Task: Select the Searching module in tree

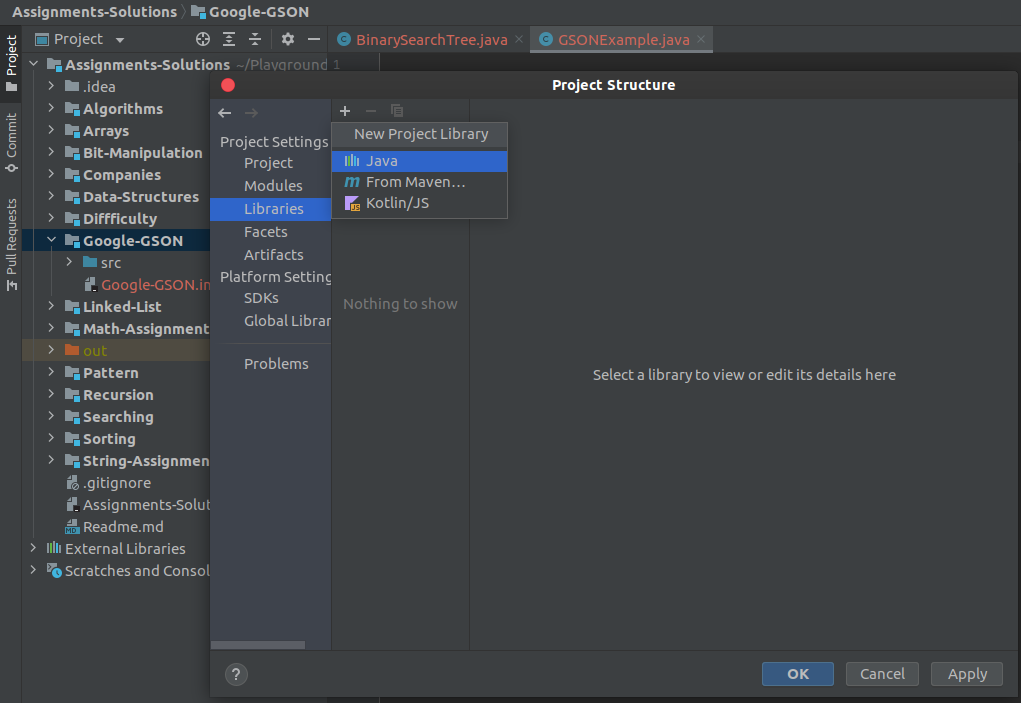Action: pyautogui.click(x=118, y=417)
